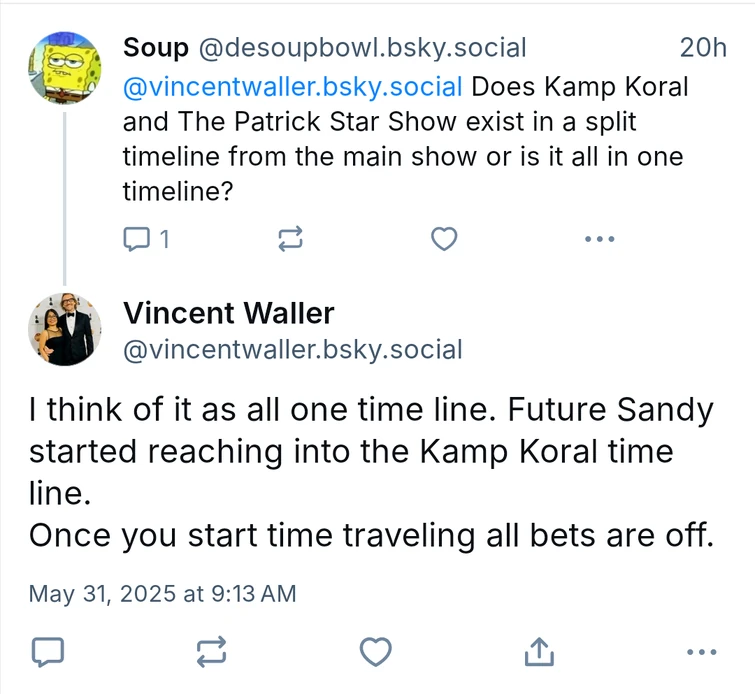Open the 20h timestamp link
This screenshot has width=755, height=694.
point(703,47)
